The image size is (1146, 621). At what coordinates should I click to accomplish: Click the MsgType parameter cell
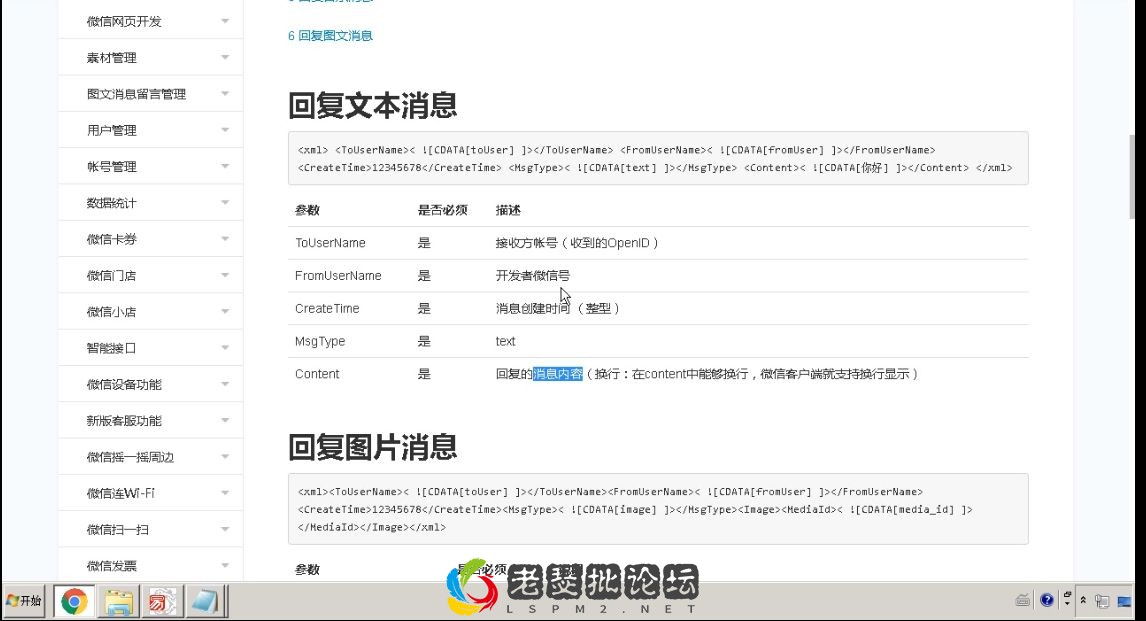coord(320,341)
